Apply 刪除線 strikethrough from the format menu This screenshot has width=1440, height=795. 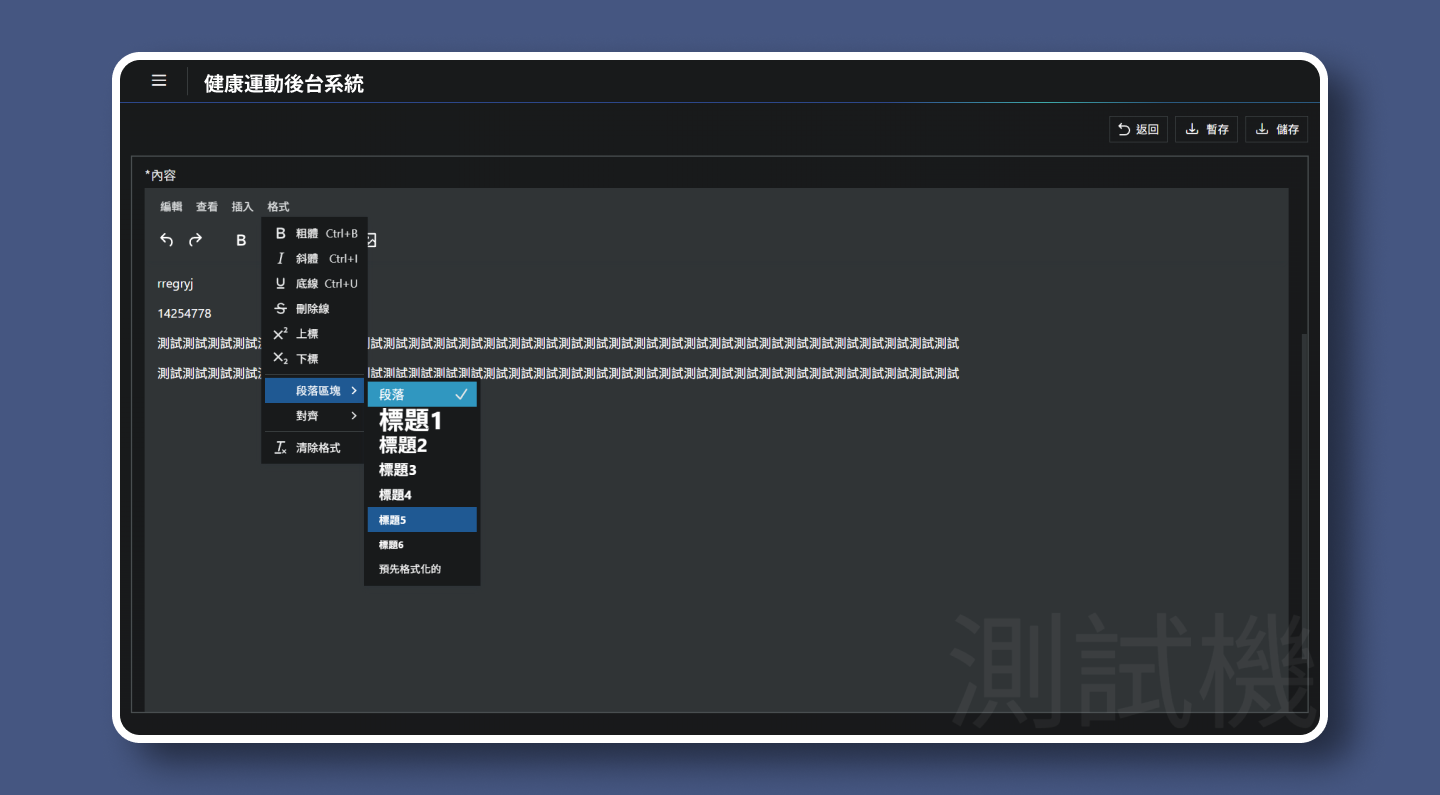(x=314, y=309)
